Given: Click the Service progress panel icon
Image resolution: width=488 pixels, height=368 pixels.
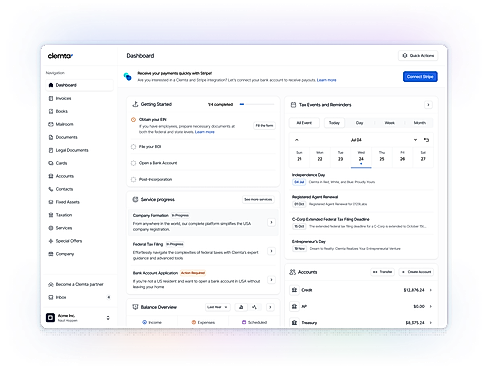Looking at the screenshot, I should [x=135, y=199].
